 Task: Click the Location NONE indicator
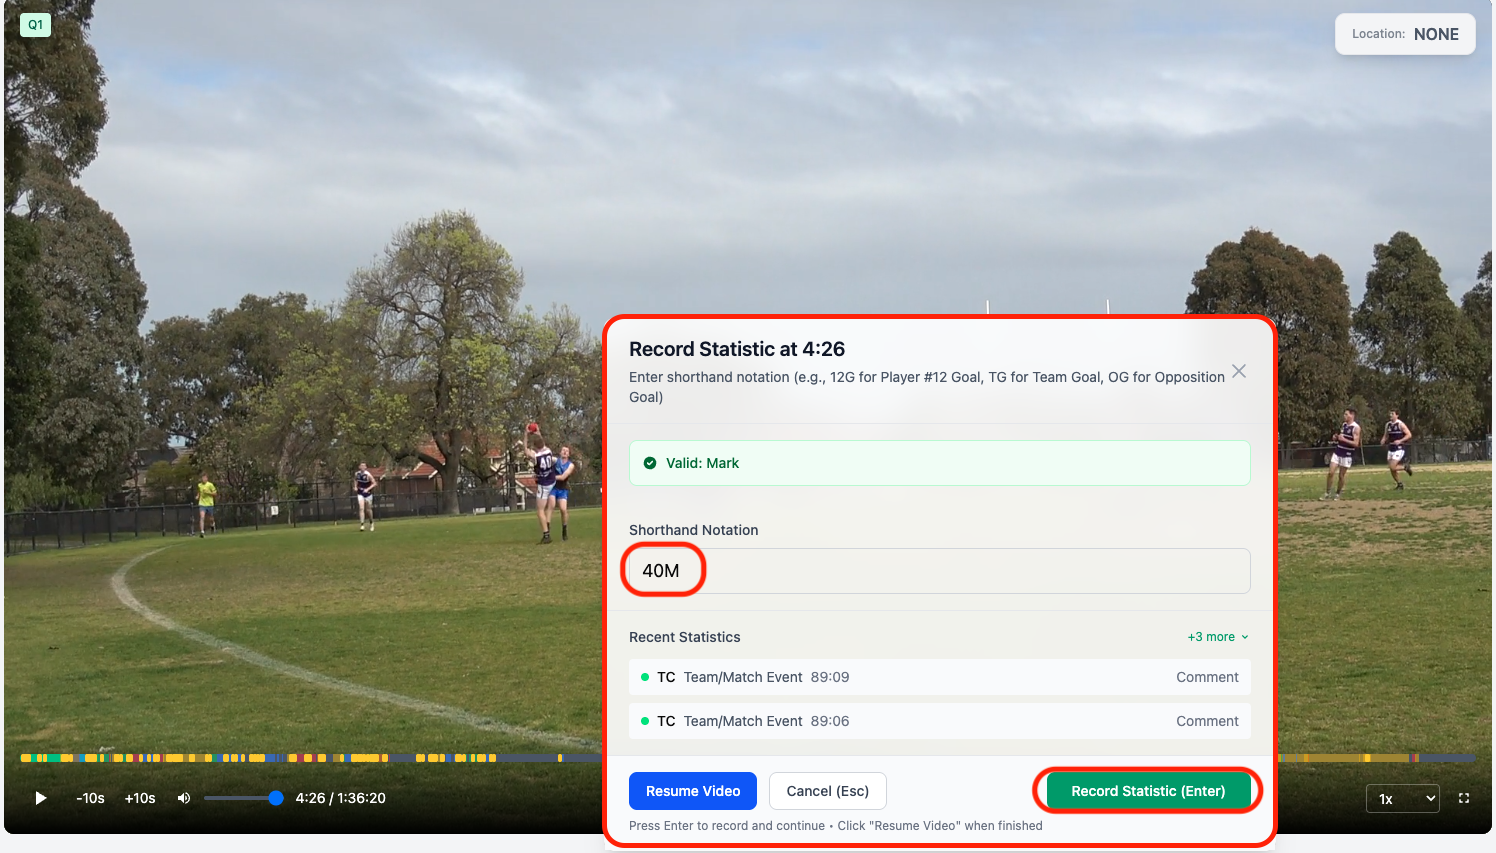coord(1405,34)
